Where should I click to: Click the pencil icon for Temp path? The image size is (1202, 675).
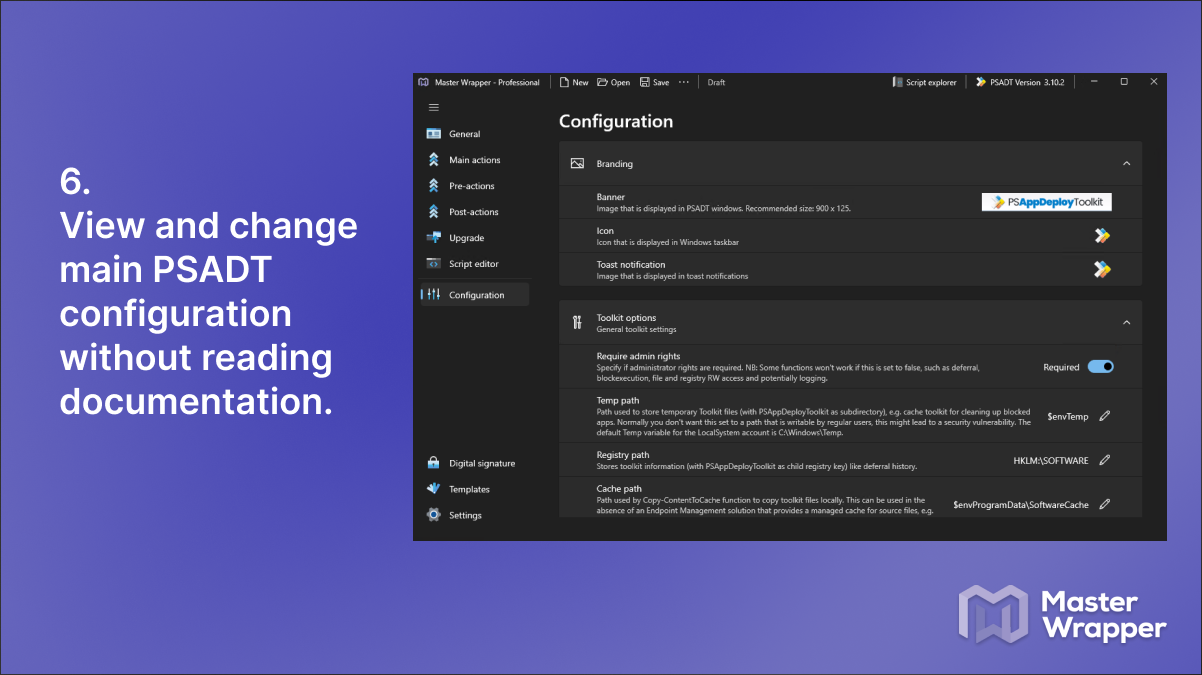(1104, 416)
